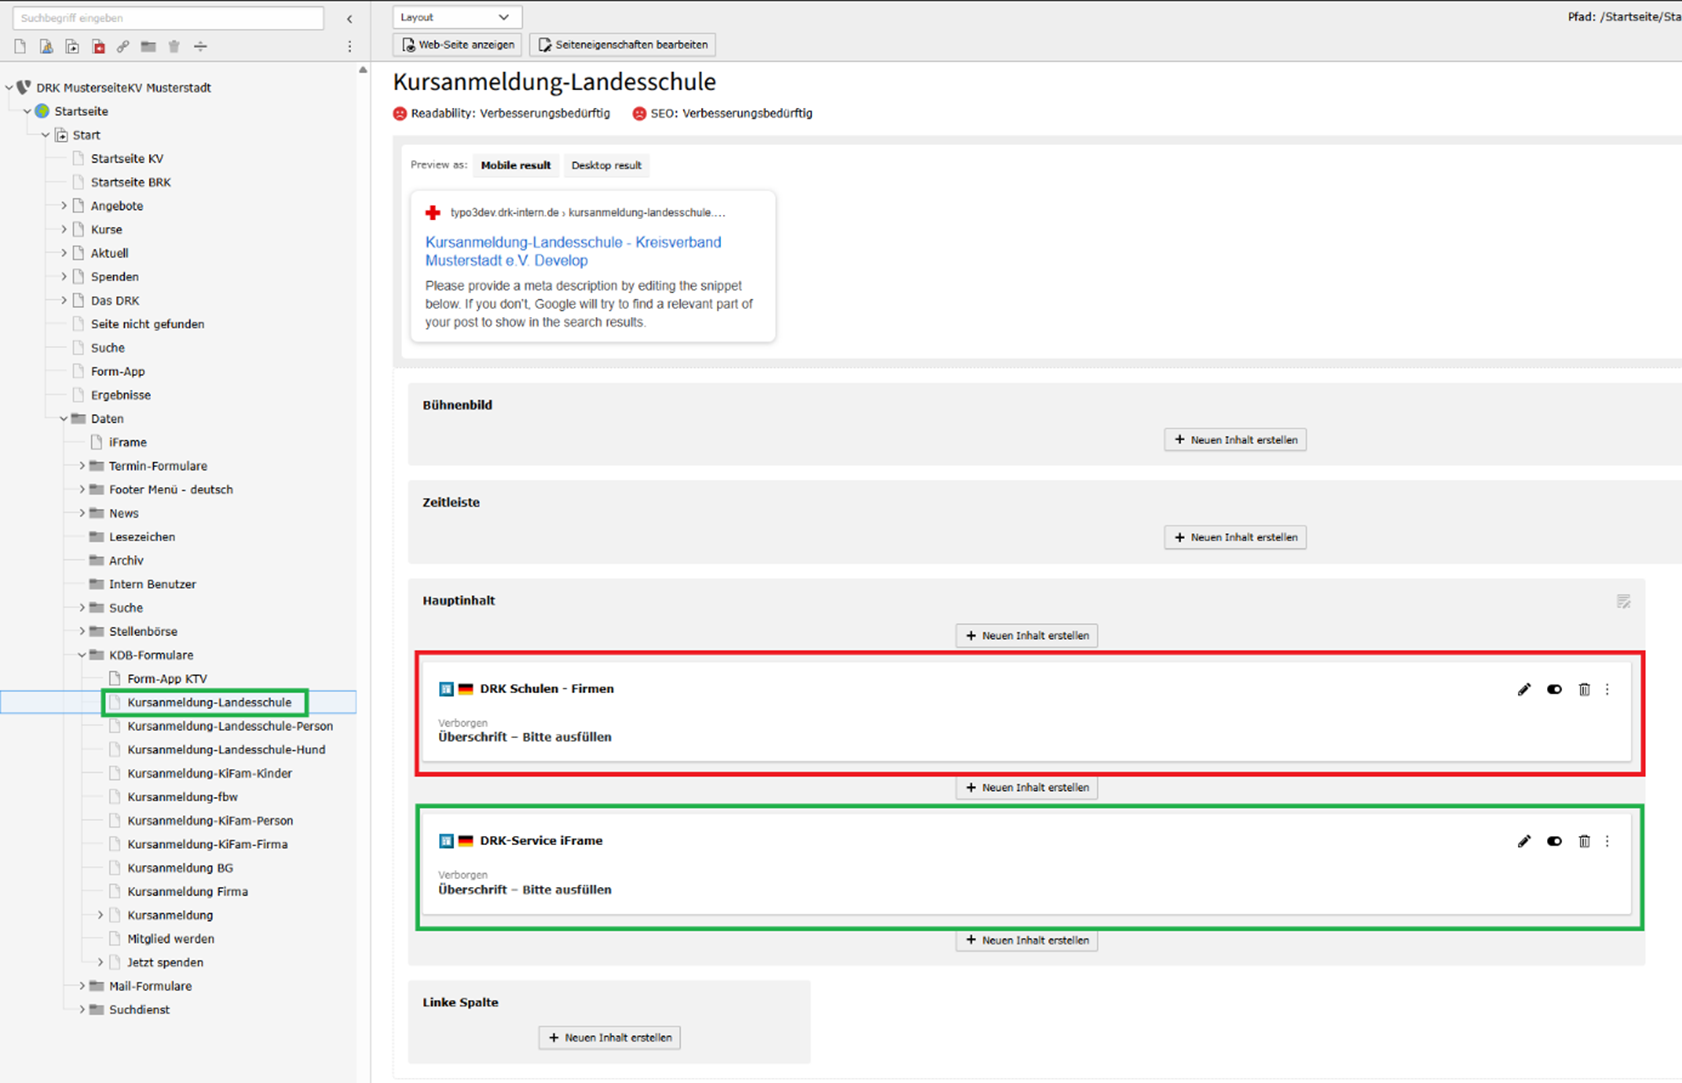Click the divider/spacer icon in tree toolbar
1682x1083 pixels.
200,47
